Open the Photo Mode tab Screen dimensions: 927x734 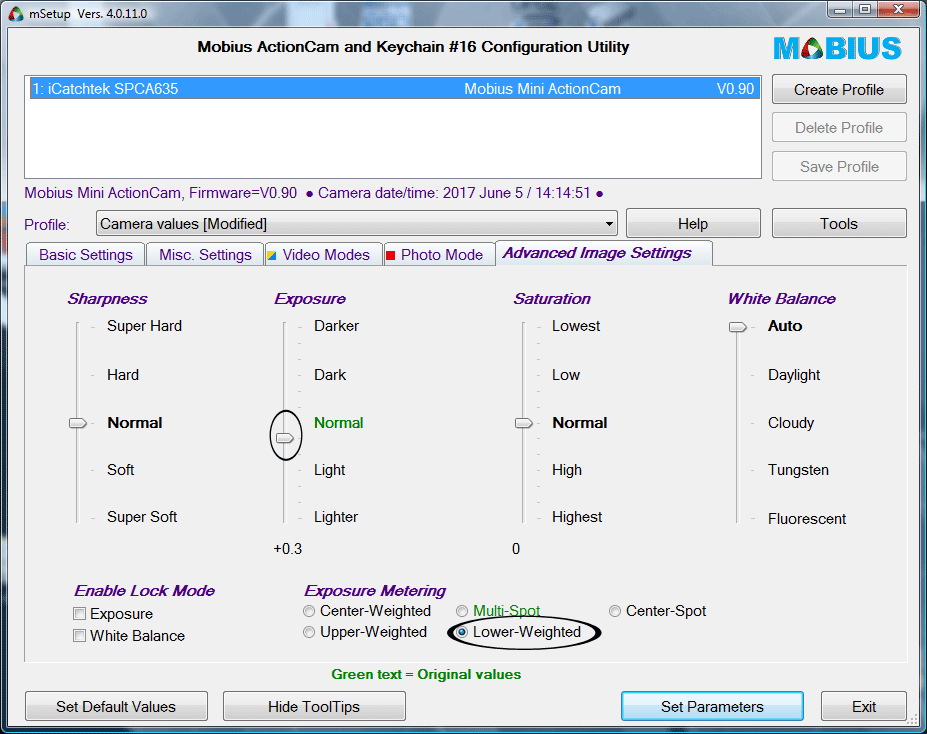click(x=440, y=255)
